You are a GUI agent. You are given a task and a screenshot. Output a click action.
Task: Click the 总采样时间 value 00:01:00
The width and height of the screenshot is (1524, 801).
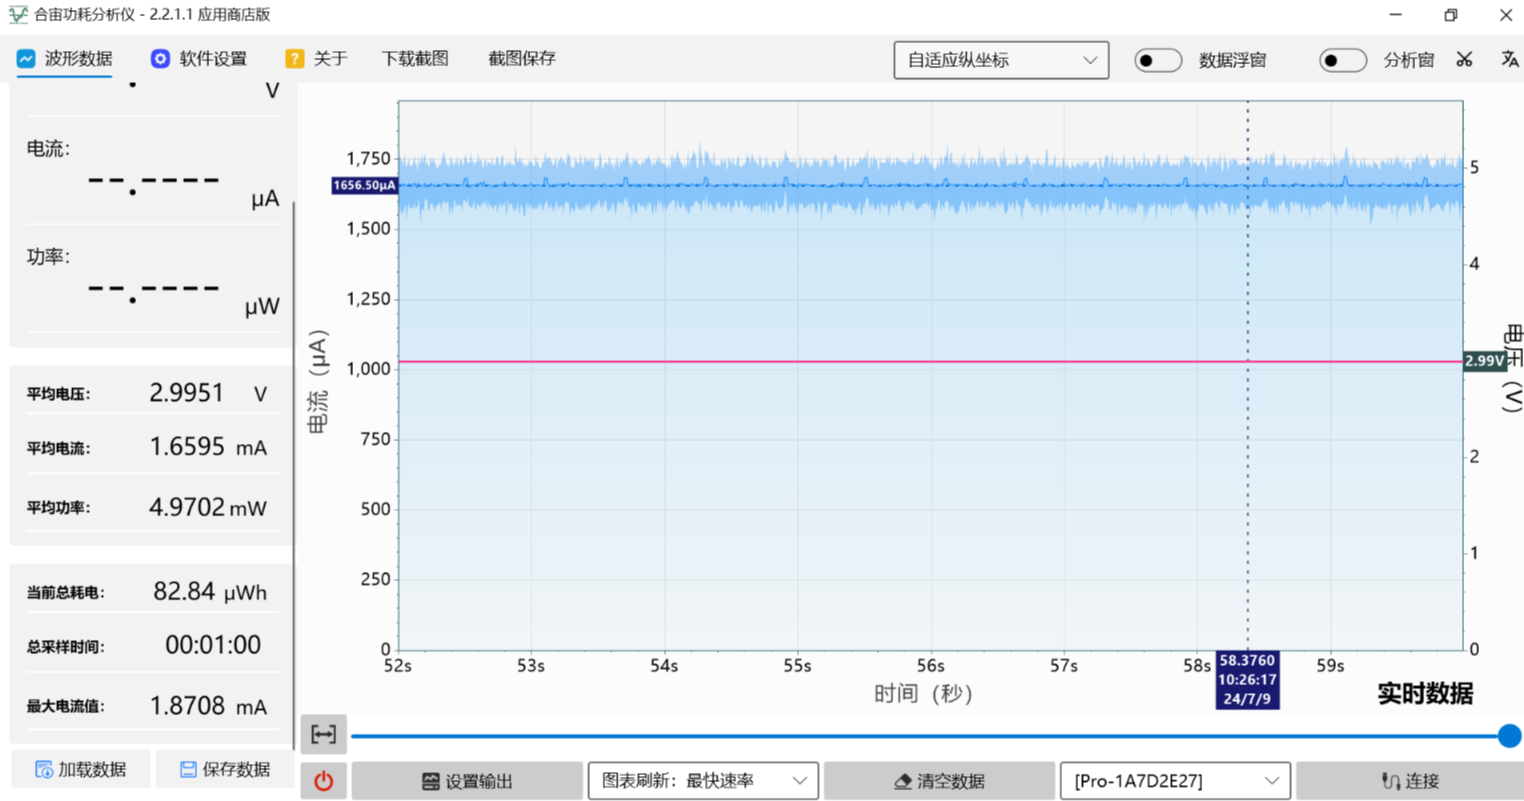(x=213, y=645)
